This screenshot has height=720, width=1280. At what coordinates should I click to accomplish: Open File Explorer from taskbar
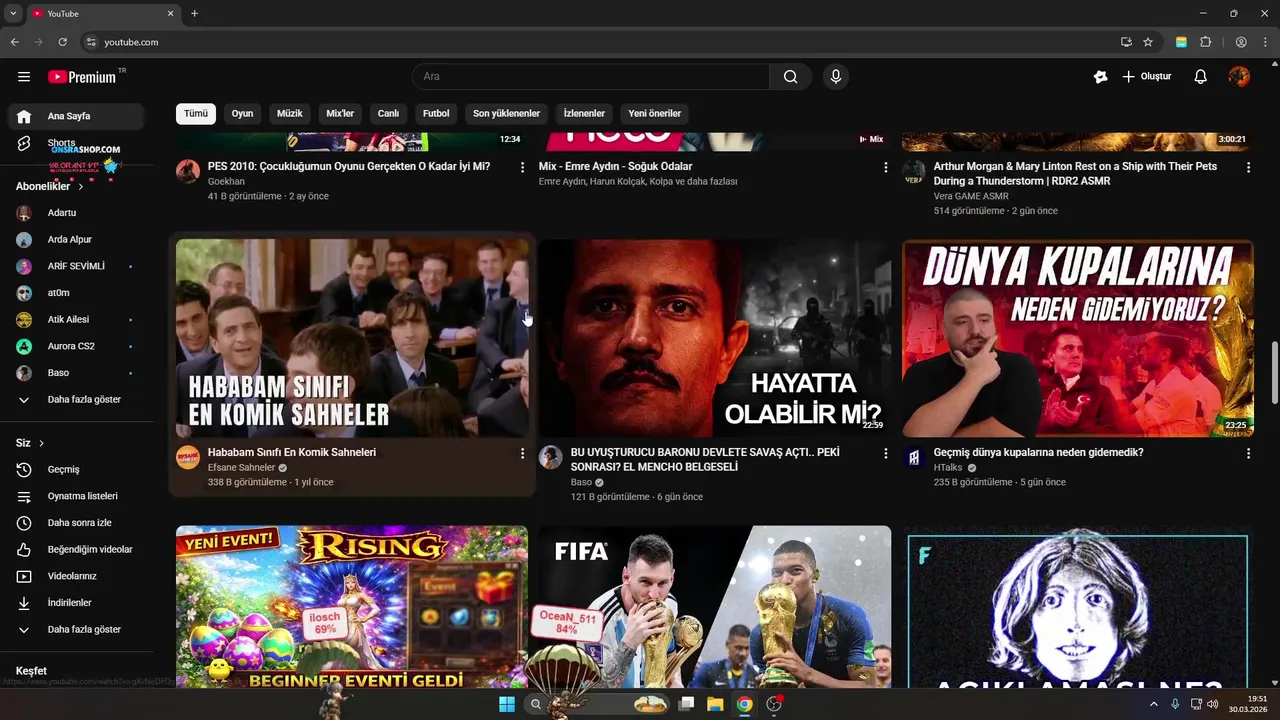pyautogui.click(x=715, y=704)
